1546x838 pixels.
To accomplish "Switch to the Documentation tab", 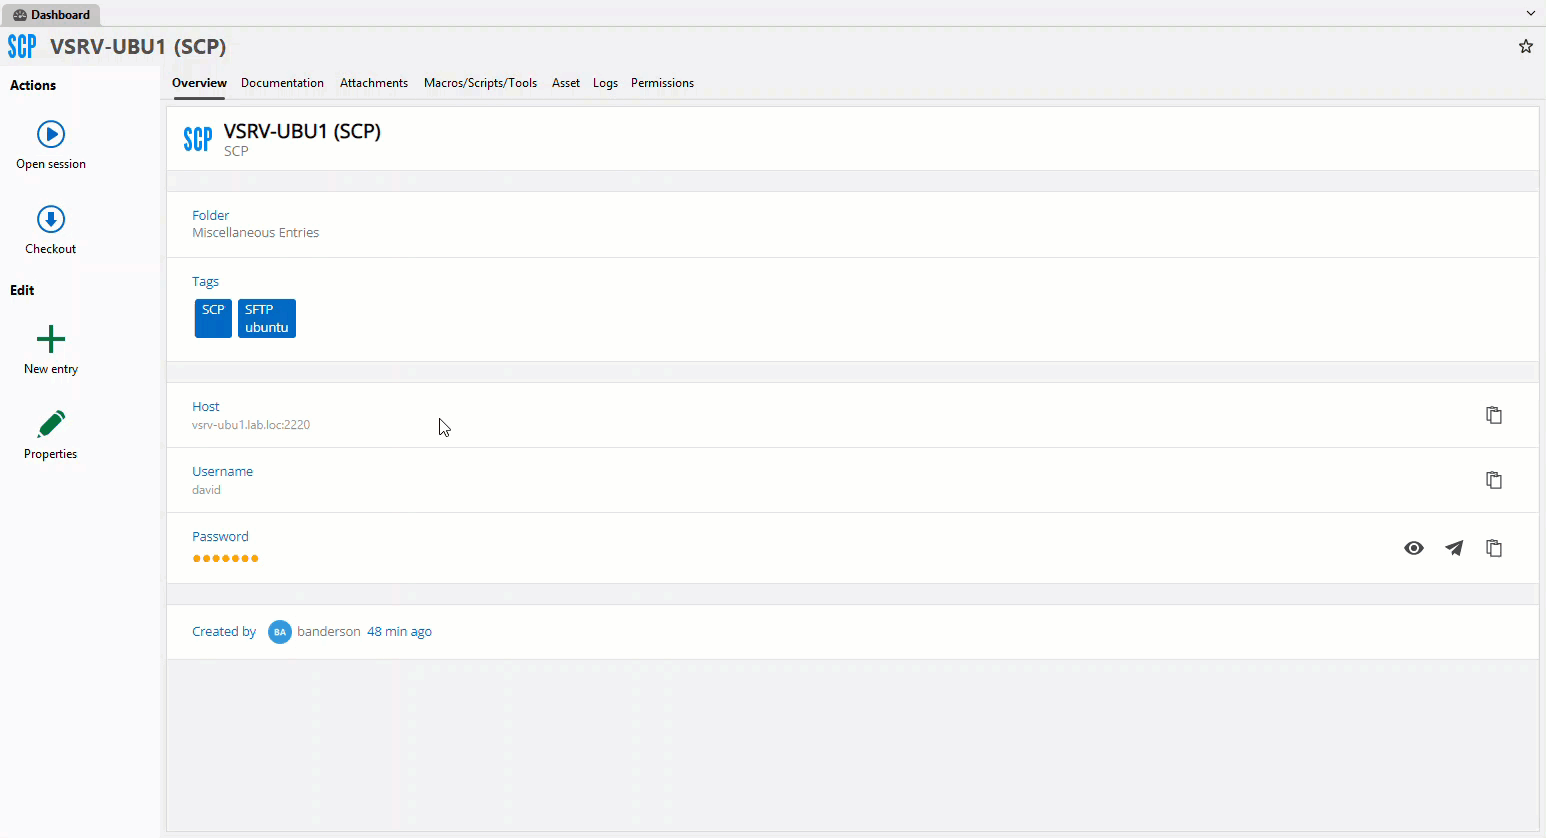I will 282,83.
